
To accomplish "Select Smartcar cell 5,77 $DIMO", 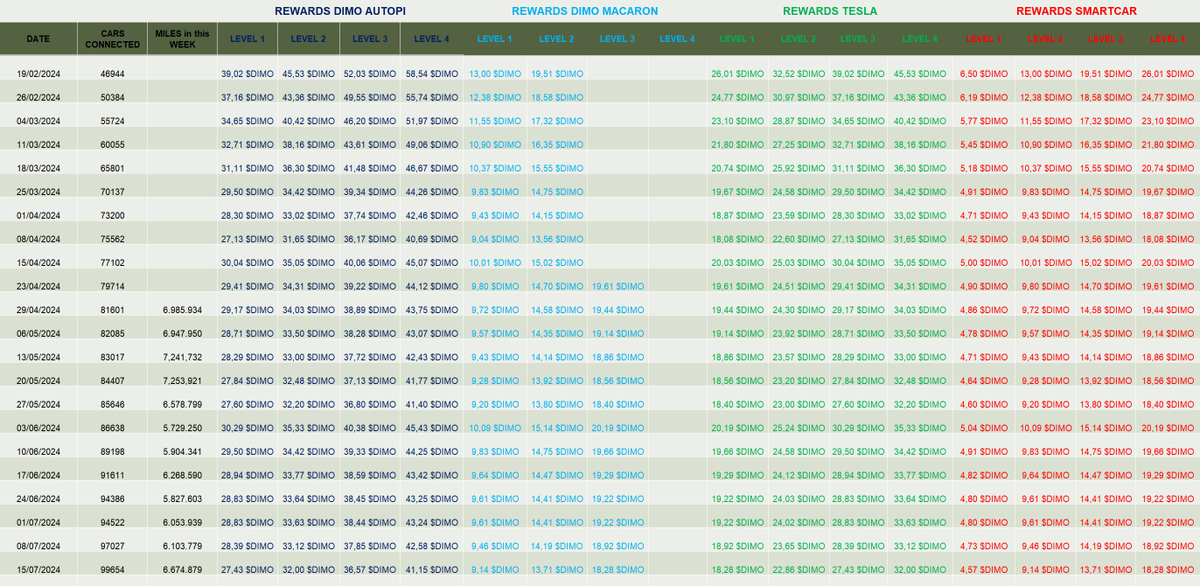I will click(983, 121).
